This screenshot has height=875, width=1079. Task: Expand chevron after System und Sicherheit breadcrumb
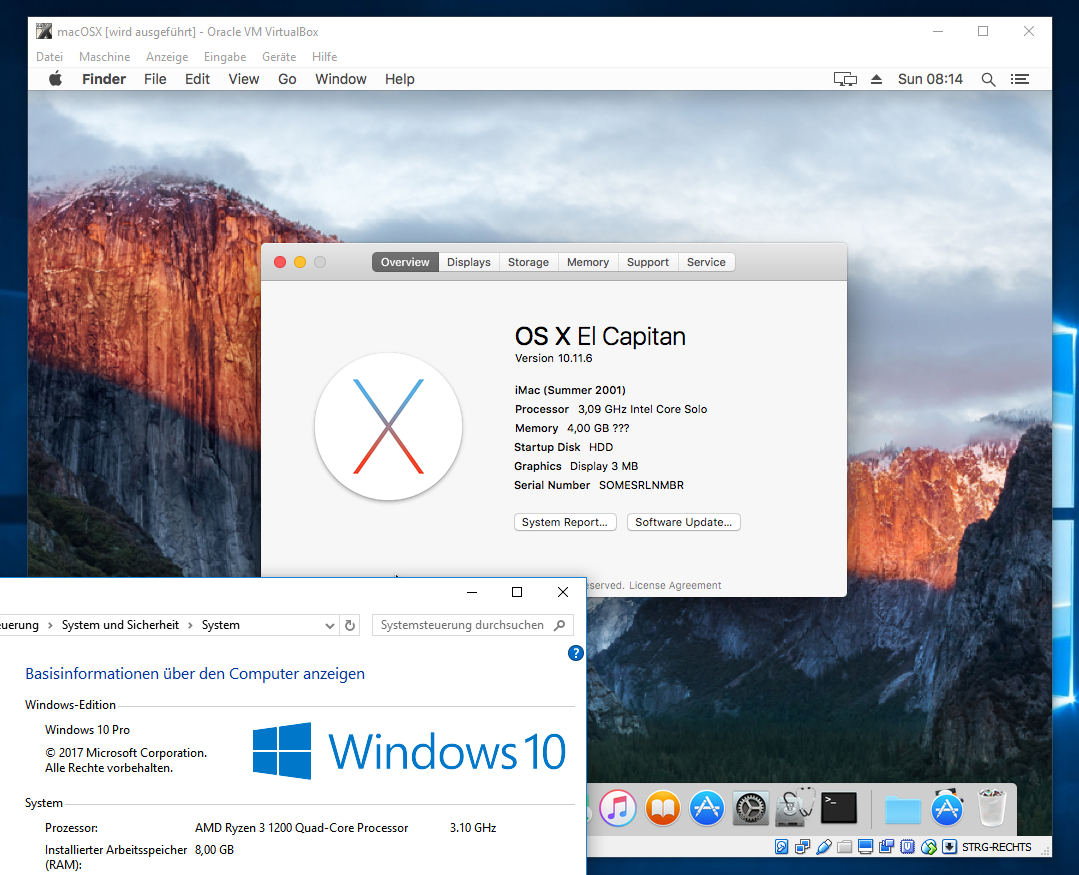click(x=191, y=625)
